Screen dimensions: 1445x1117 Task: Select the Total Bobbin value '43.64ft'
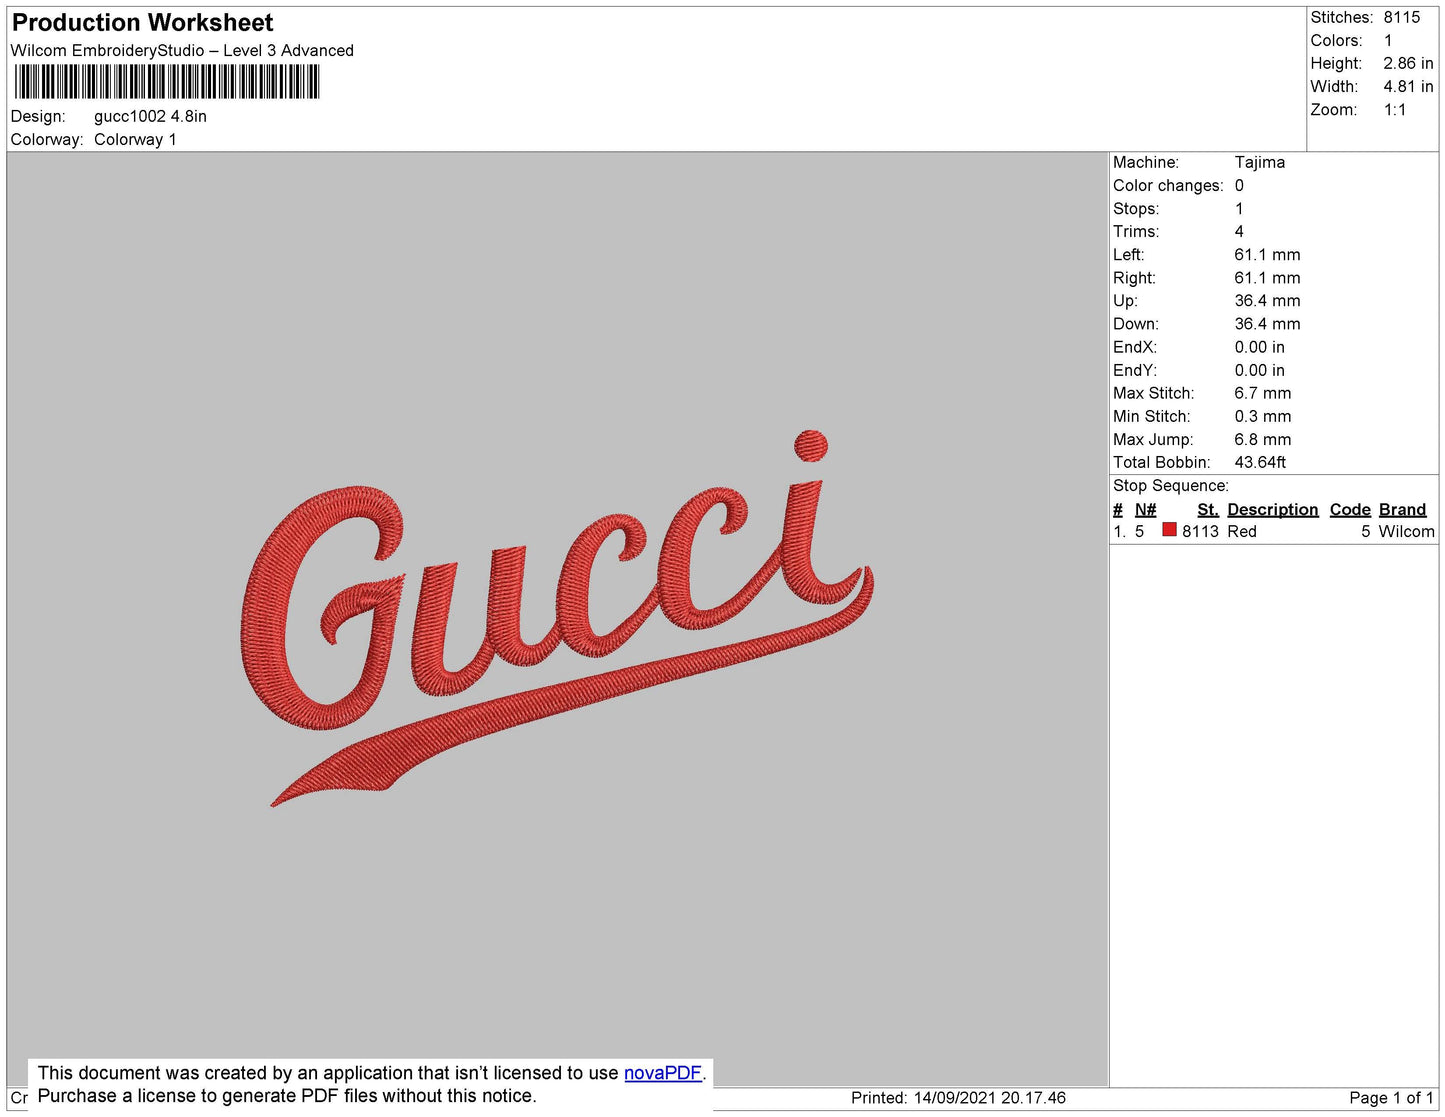[1260, 462]
